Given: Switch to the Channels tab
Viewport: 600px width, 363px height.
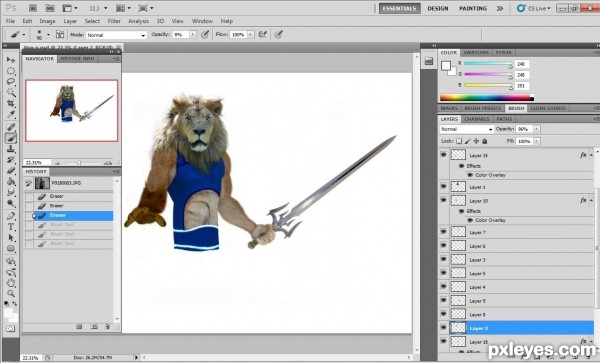Looking at the screenshot, I should click(476, 119).
